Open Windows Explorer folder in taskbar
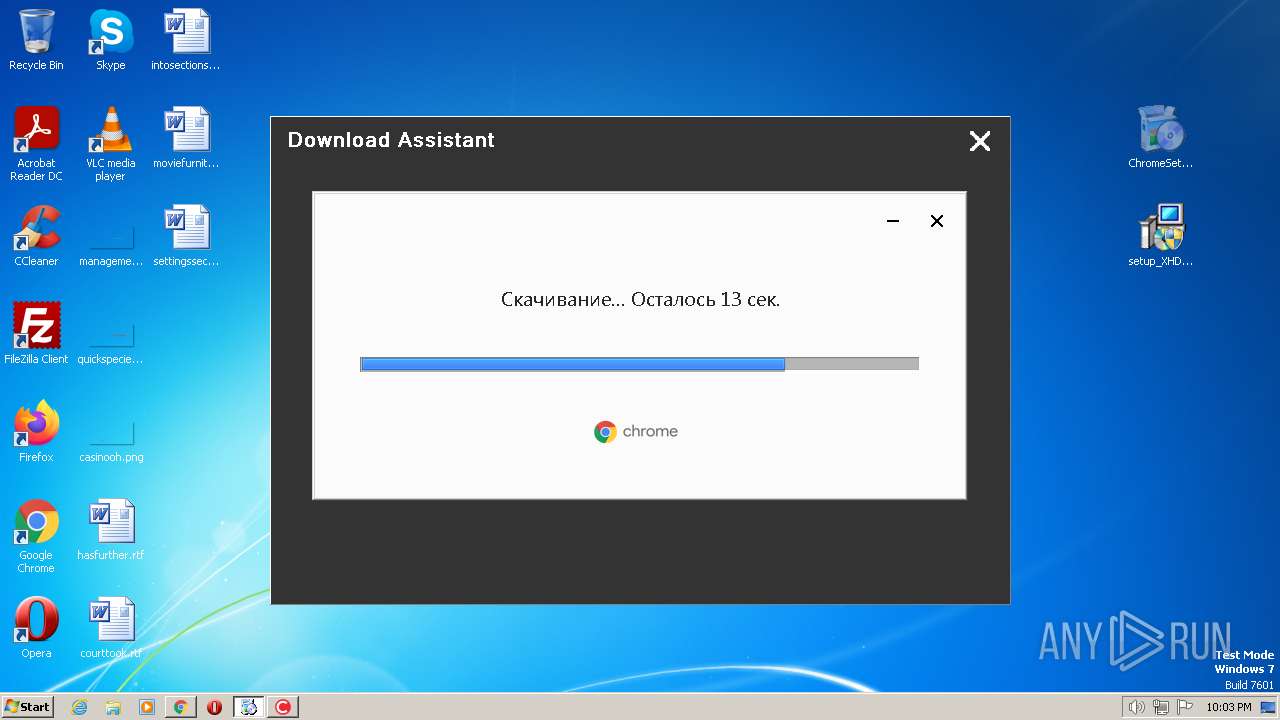Image resolution: width=1280 pixels, height=720 pixels. (x=113, y=707)
